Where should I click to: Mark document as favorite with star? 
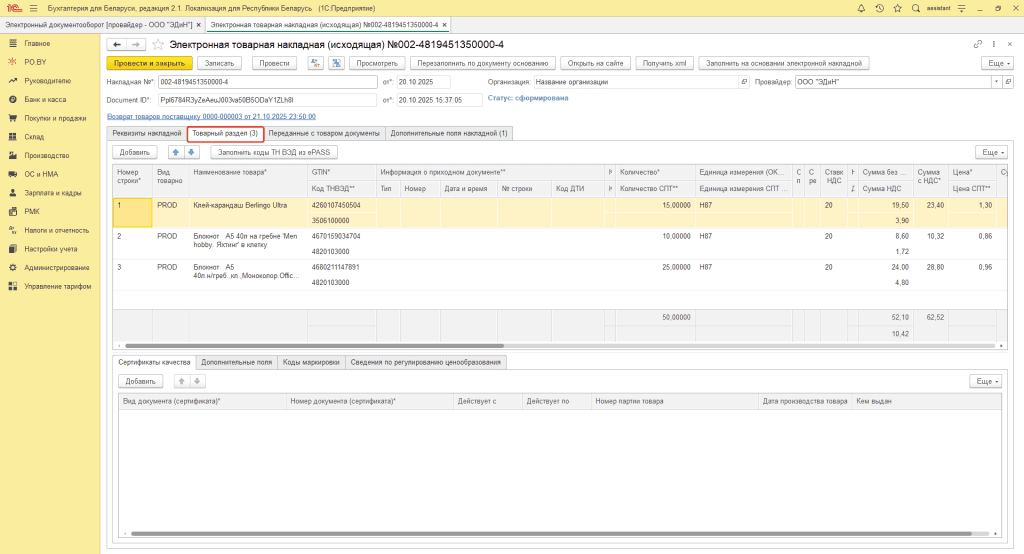click(x=157, y=45)
